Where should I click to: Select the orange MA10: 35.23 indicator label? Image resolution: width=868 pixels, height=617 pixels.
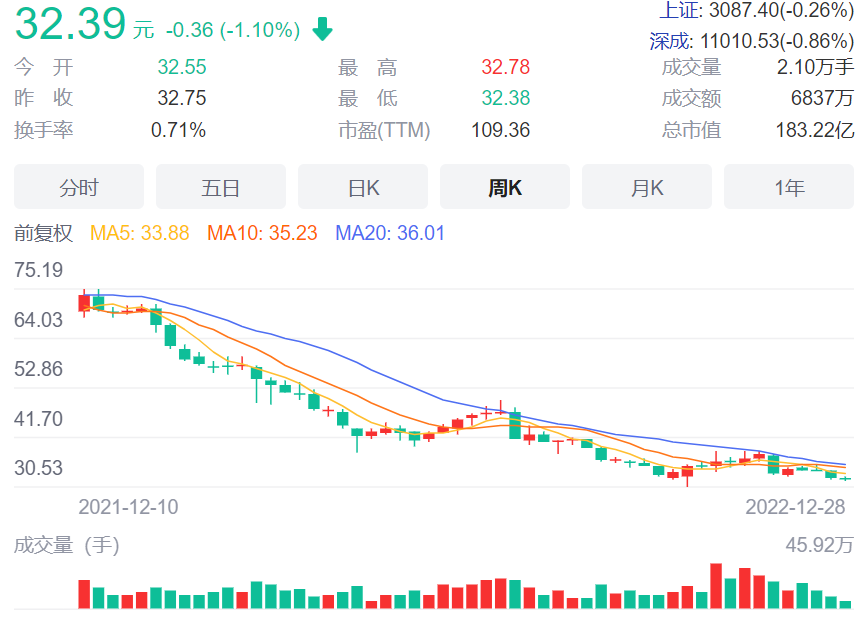coord(262,234)
